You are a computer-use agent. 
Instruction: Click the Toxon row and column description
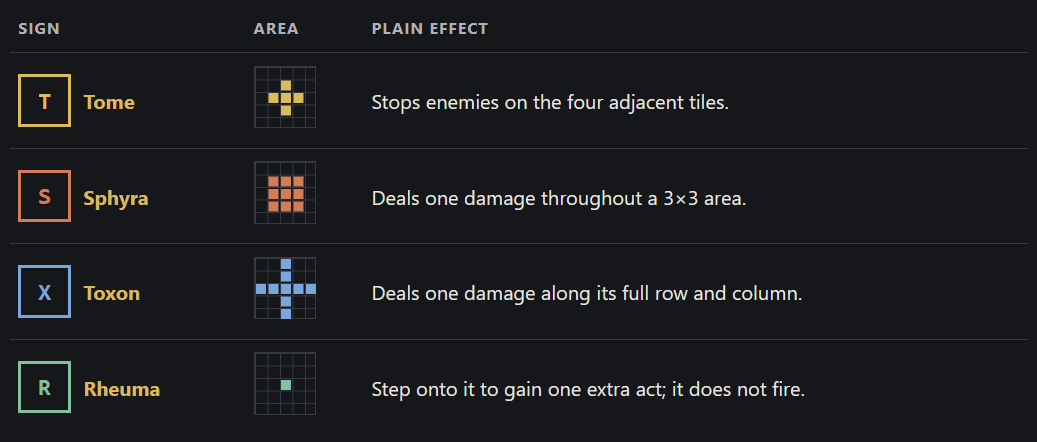coord(587,294)
